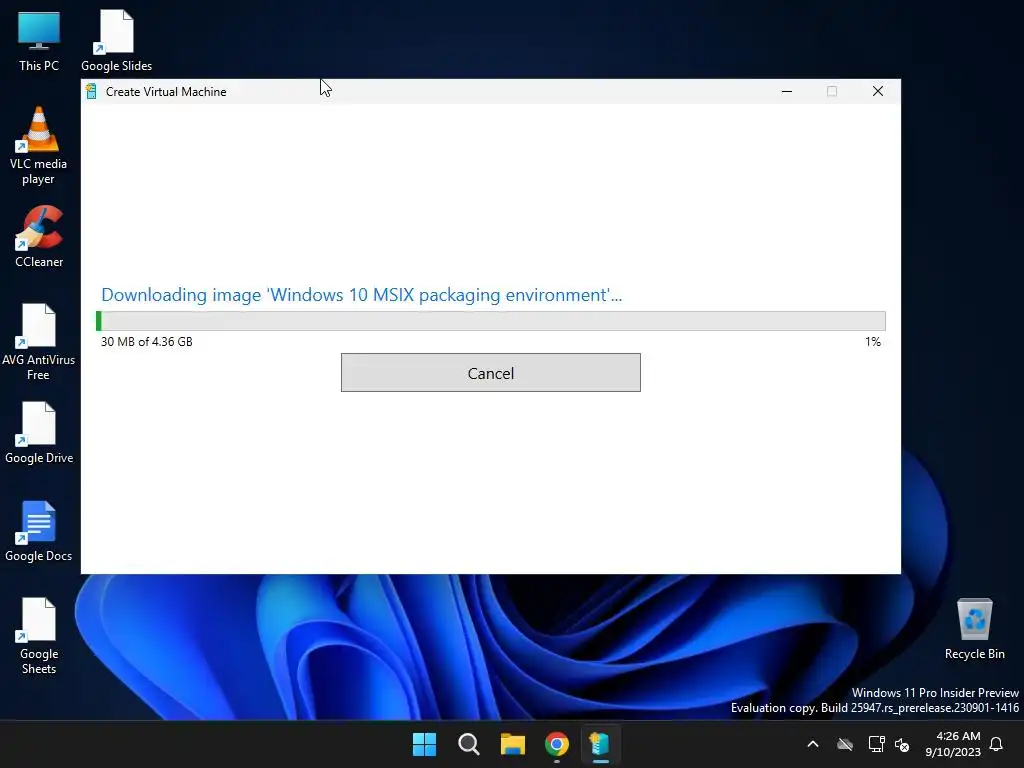Click the Create Virtual Machine title icon
Image resolution: width=1024 pixels, height=768 pixels.
coord(92,91)
